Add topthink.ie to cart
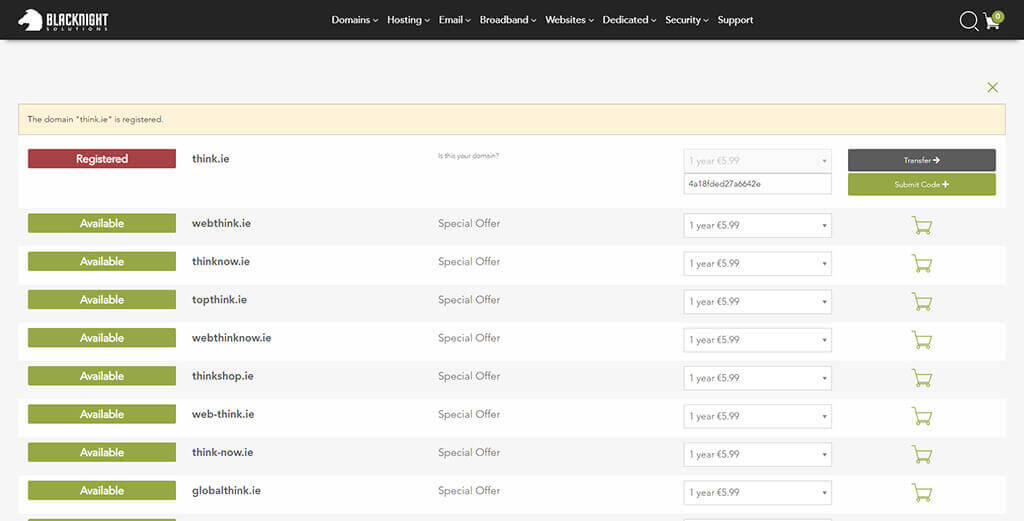Viewport: 1024px width, 521px height. pyautogui.click(x=921, y=301)
